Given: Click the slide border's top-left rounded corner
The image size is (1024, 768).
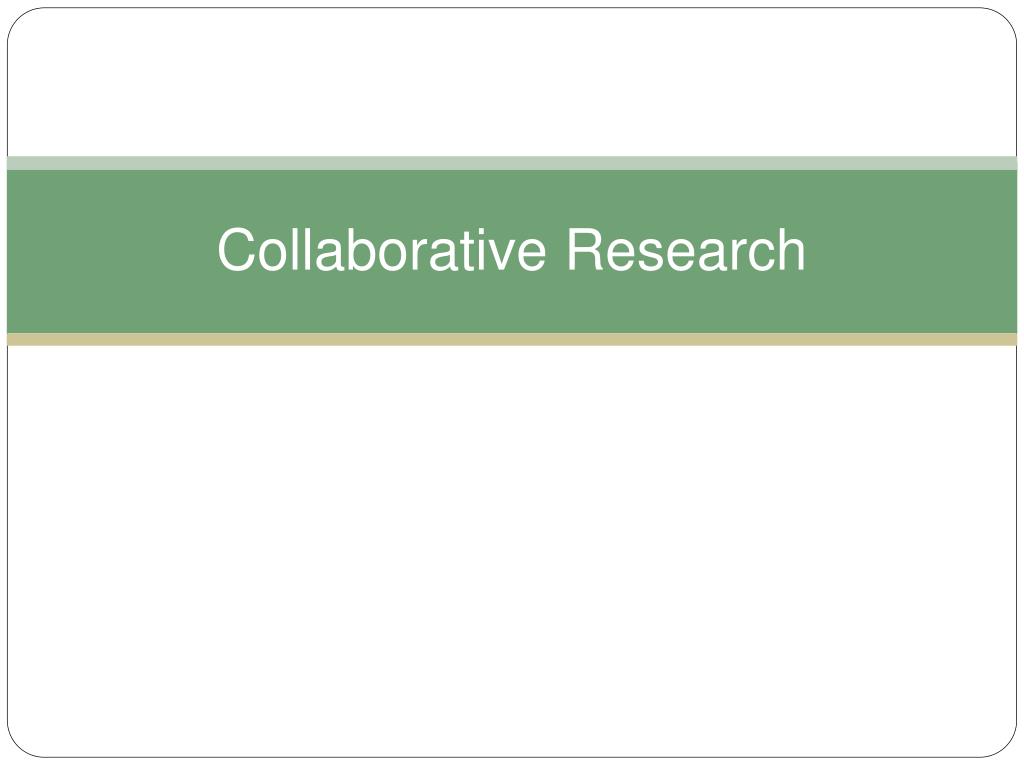Looking at the screenshot, I should click(18, 18).
